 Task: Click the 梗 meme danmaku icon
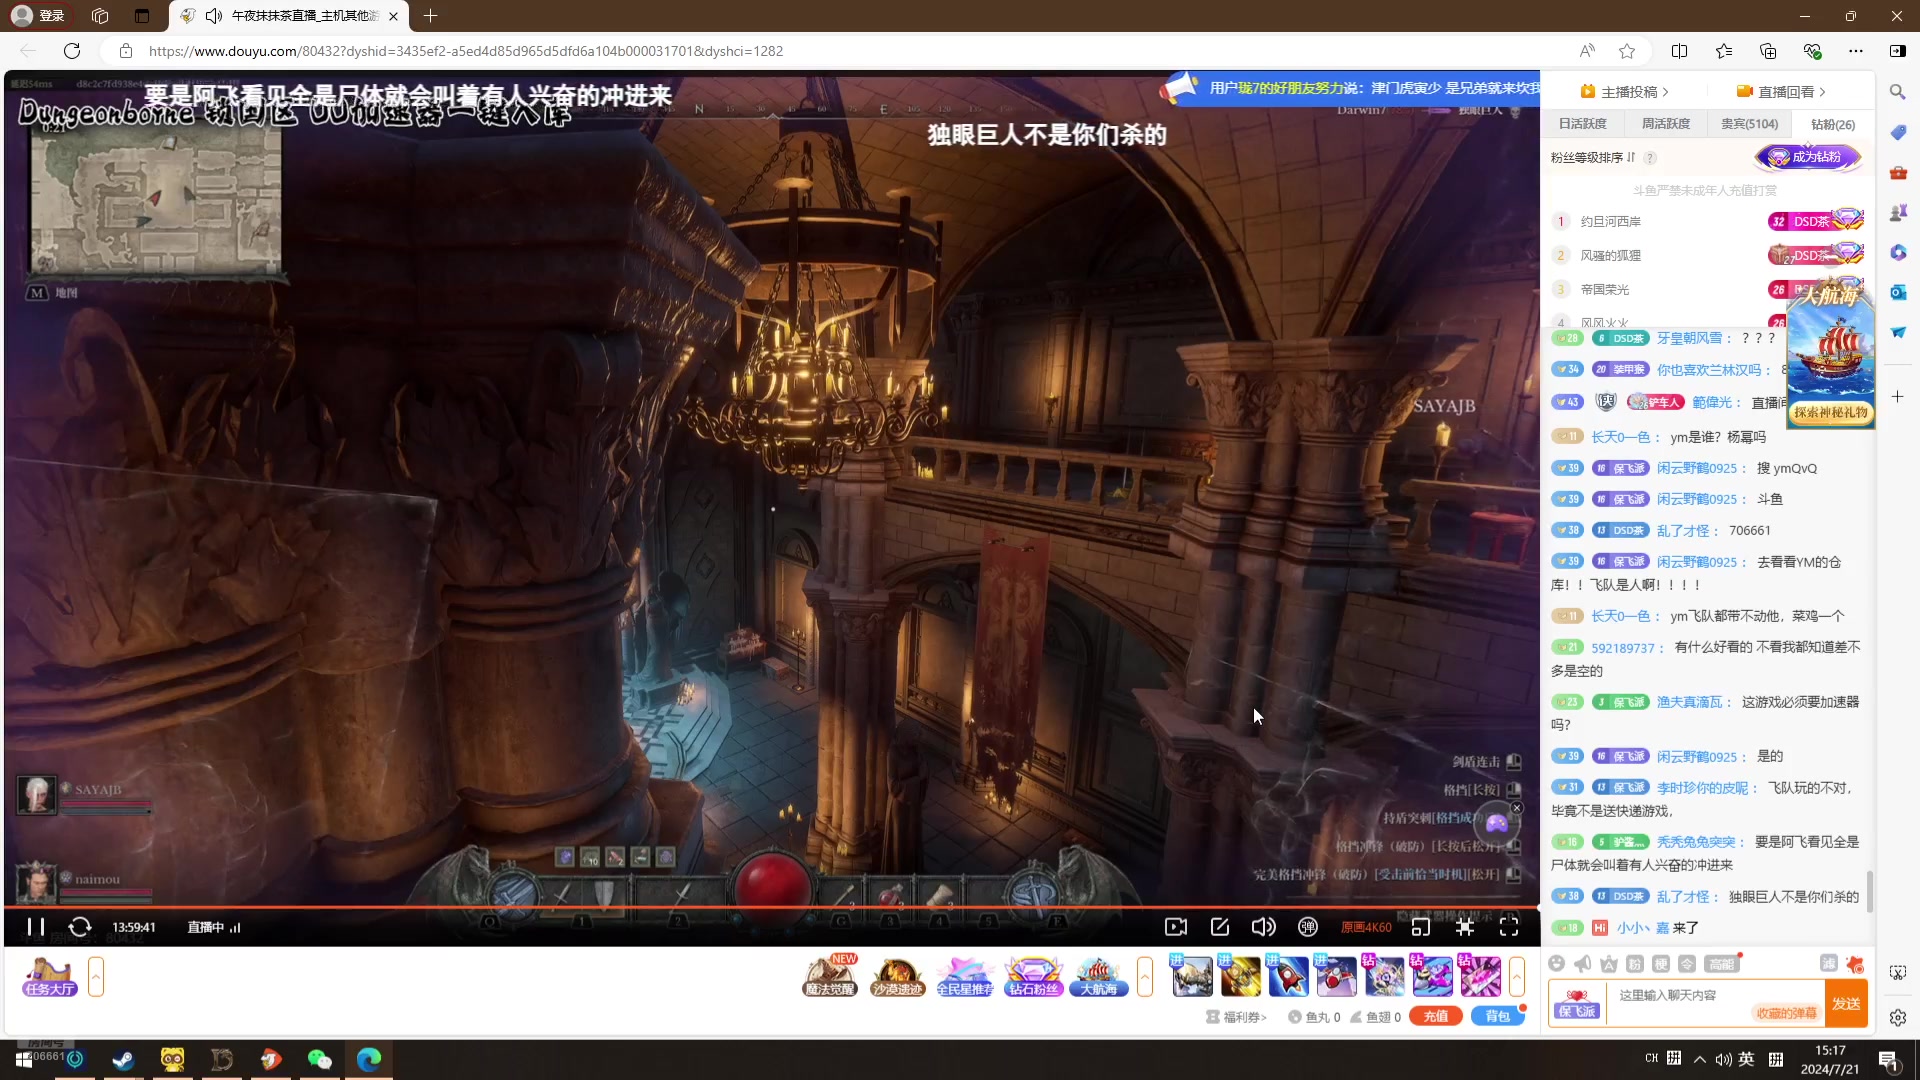point(1660,963)
